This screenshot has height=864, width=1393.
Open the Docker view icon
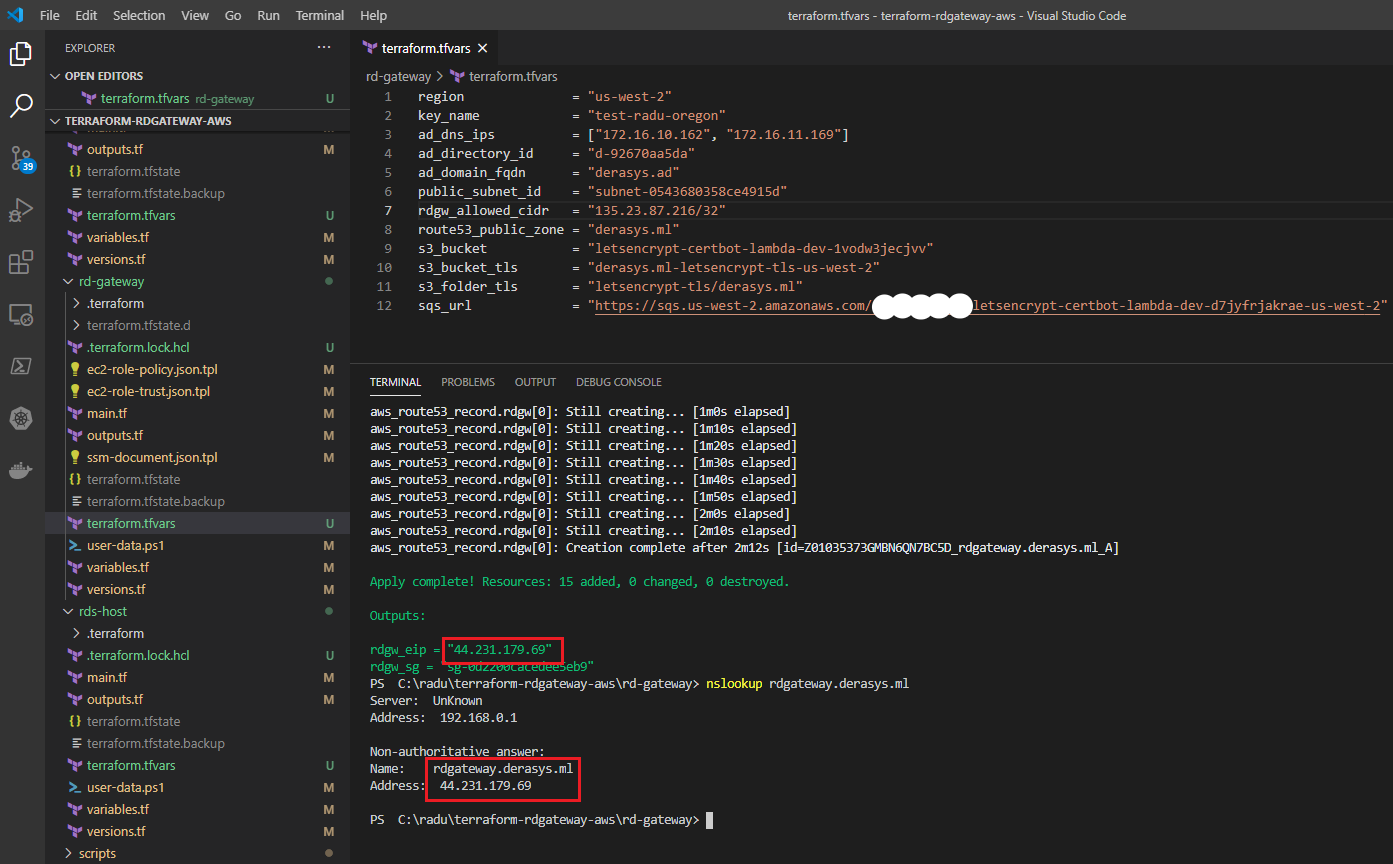(x=21, y=471)
